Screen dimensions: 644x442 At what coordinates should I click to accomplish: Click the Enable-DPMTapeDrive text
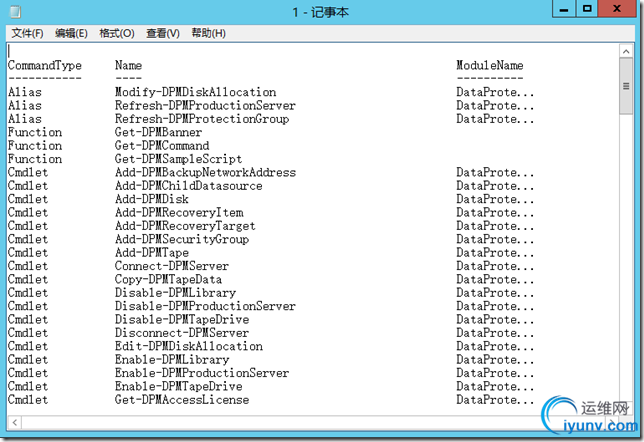pos(179,386)
